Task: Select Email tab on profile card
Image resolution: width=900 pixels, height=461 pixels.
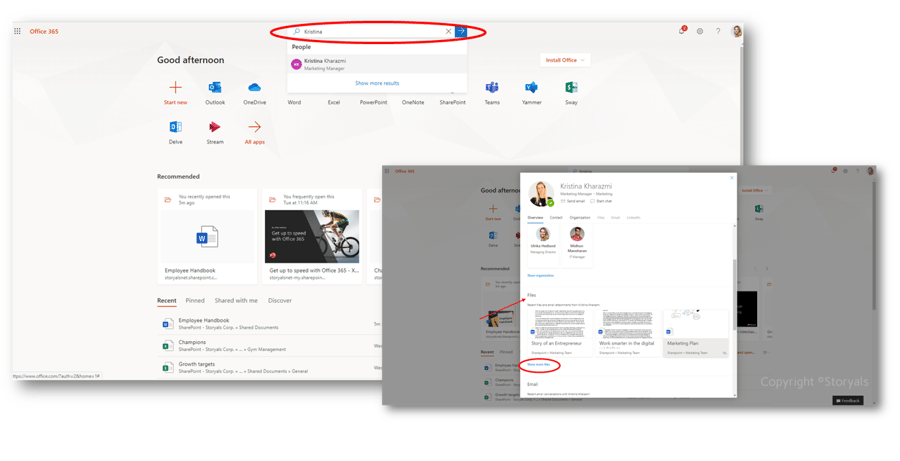Action: [x=615, y=218]
